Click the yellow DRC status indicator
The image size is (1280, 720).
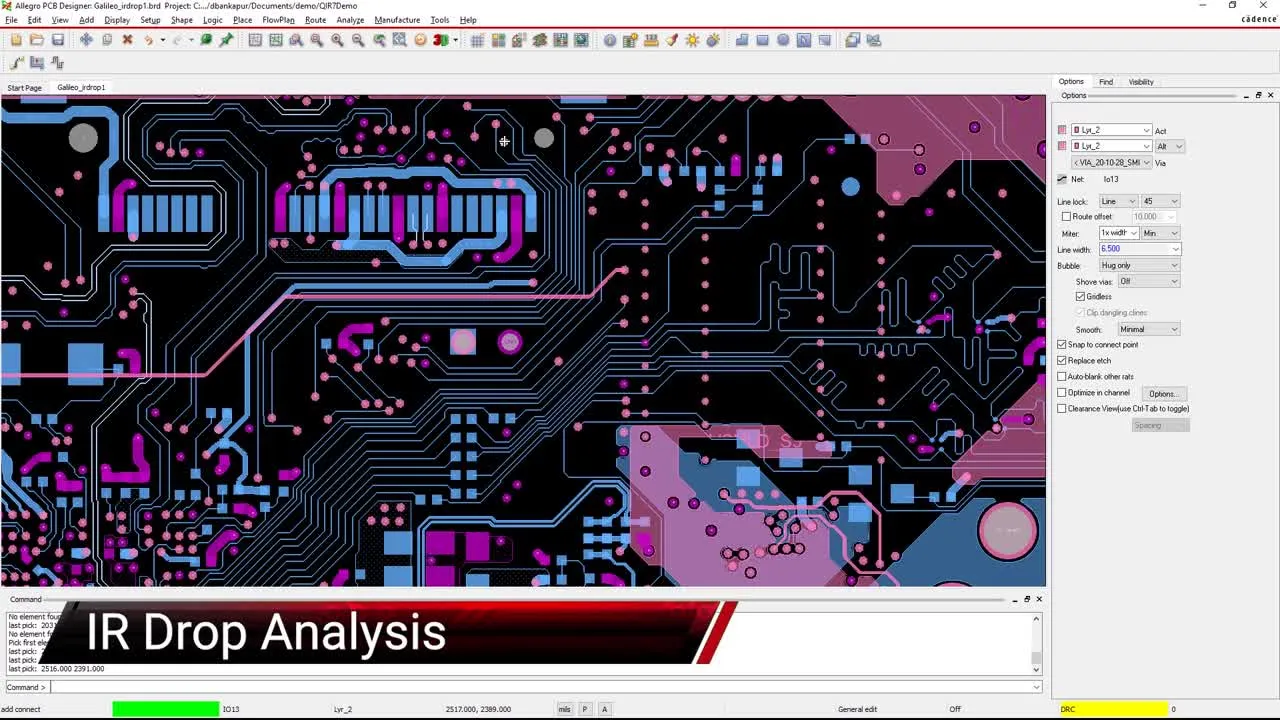1114,709
